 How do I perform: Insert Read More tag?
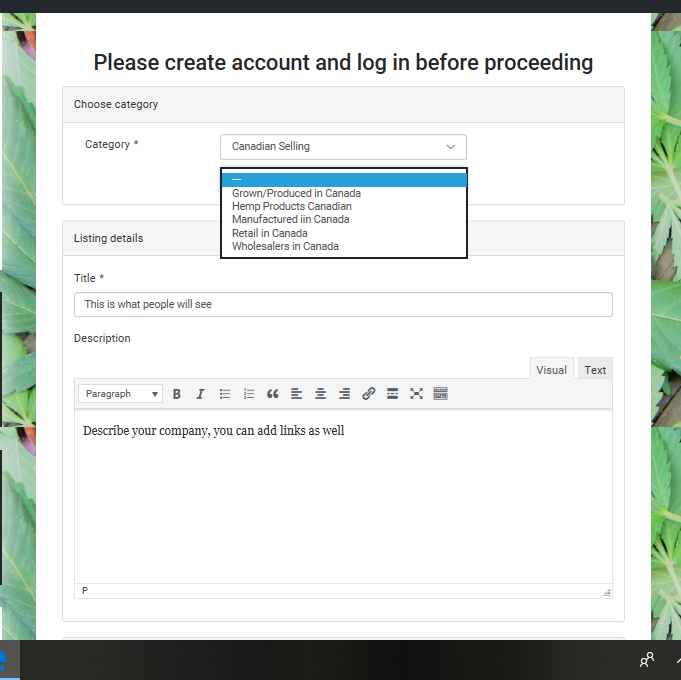tap(393, 394)
